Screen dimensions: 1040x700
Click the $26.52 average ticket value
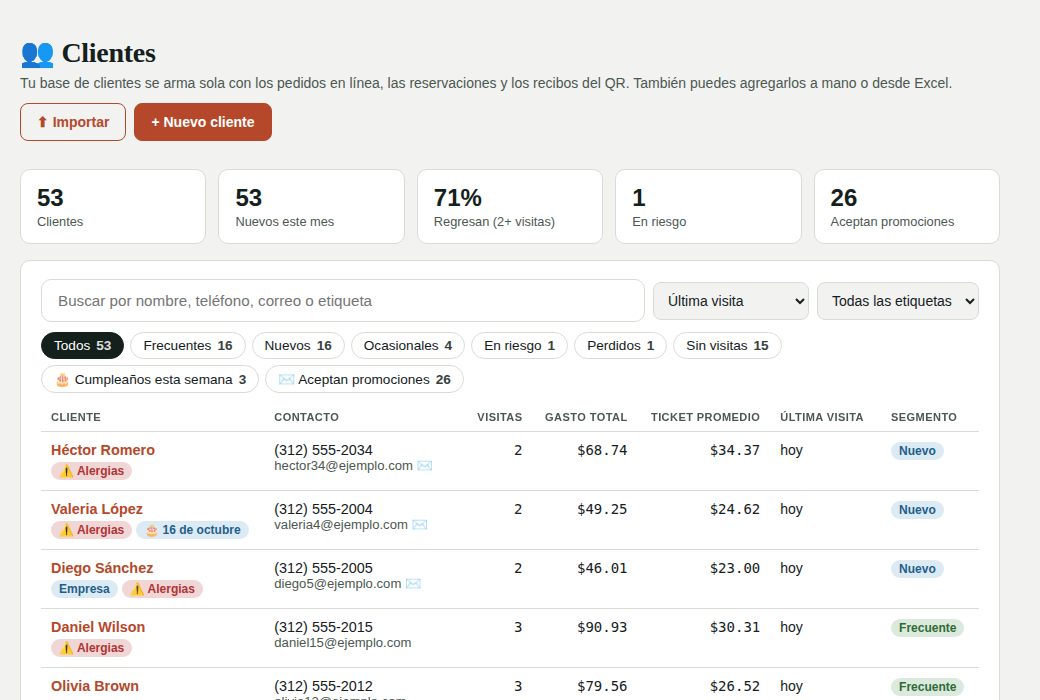pyautogui.click(x=734, y=687)
